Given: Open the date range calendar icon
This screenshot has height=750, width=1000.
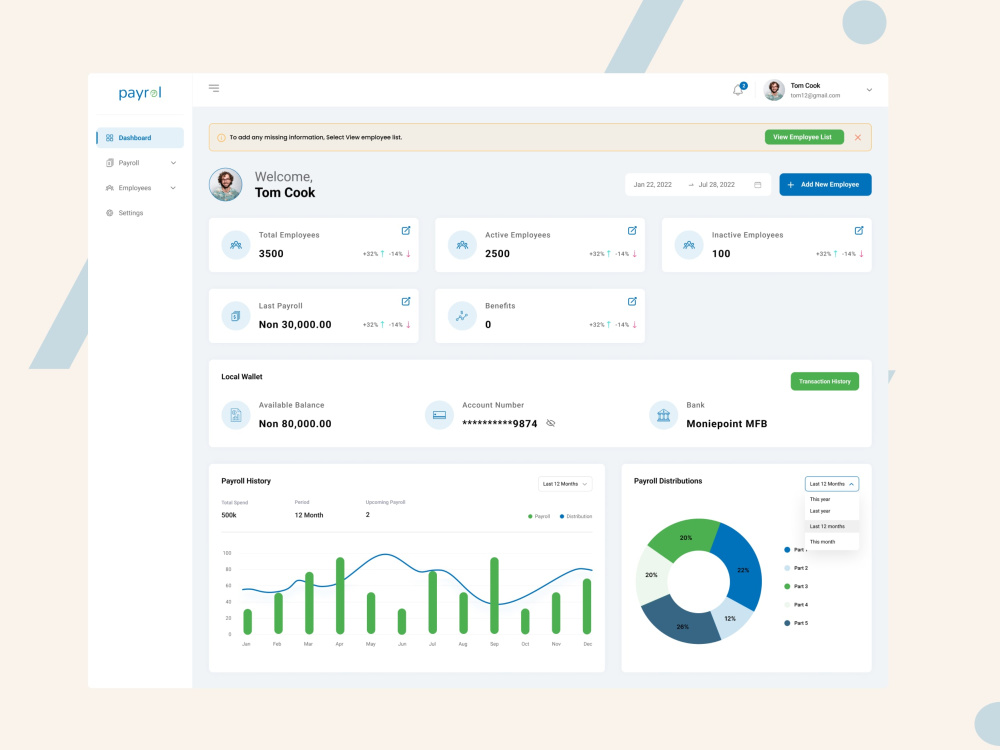Looking at the screenshot, I should (758, 185).
